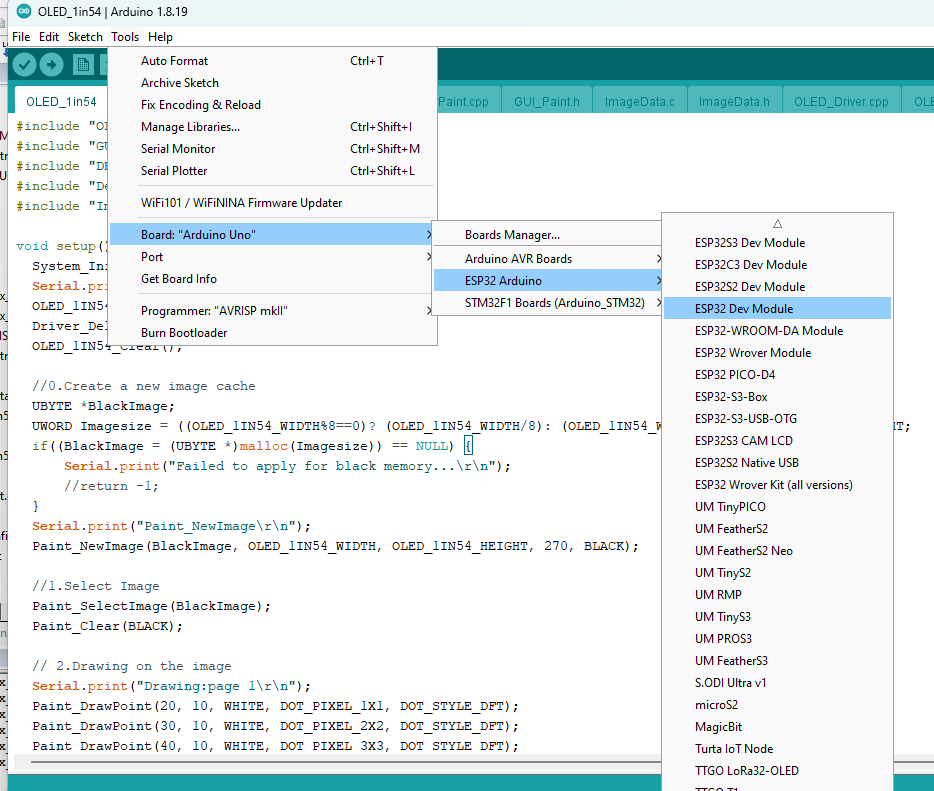Select ESP32 PICO-D4 board

777,375
